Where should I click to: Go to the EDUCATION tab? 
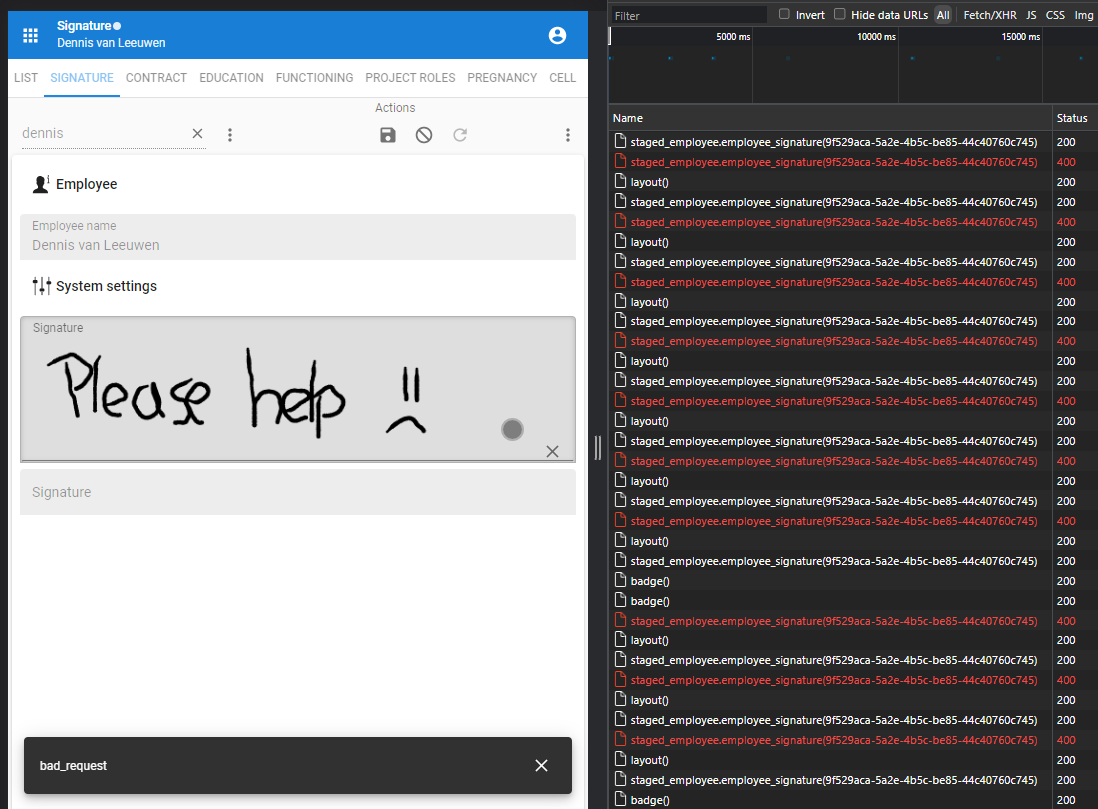pos(231,78)
